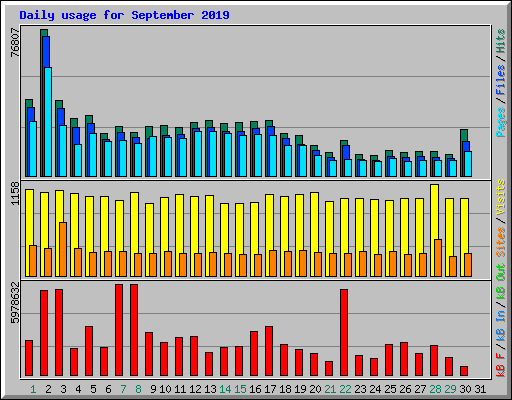This screenshot has height=400, width=512.
Task: Click day label 12 on the axis
Action: pos(195,389)
